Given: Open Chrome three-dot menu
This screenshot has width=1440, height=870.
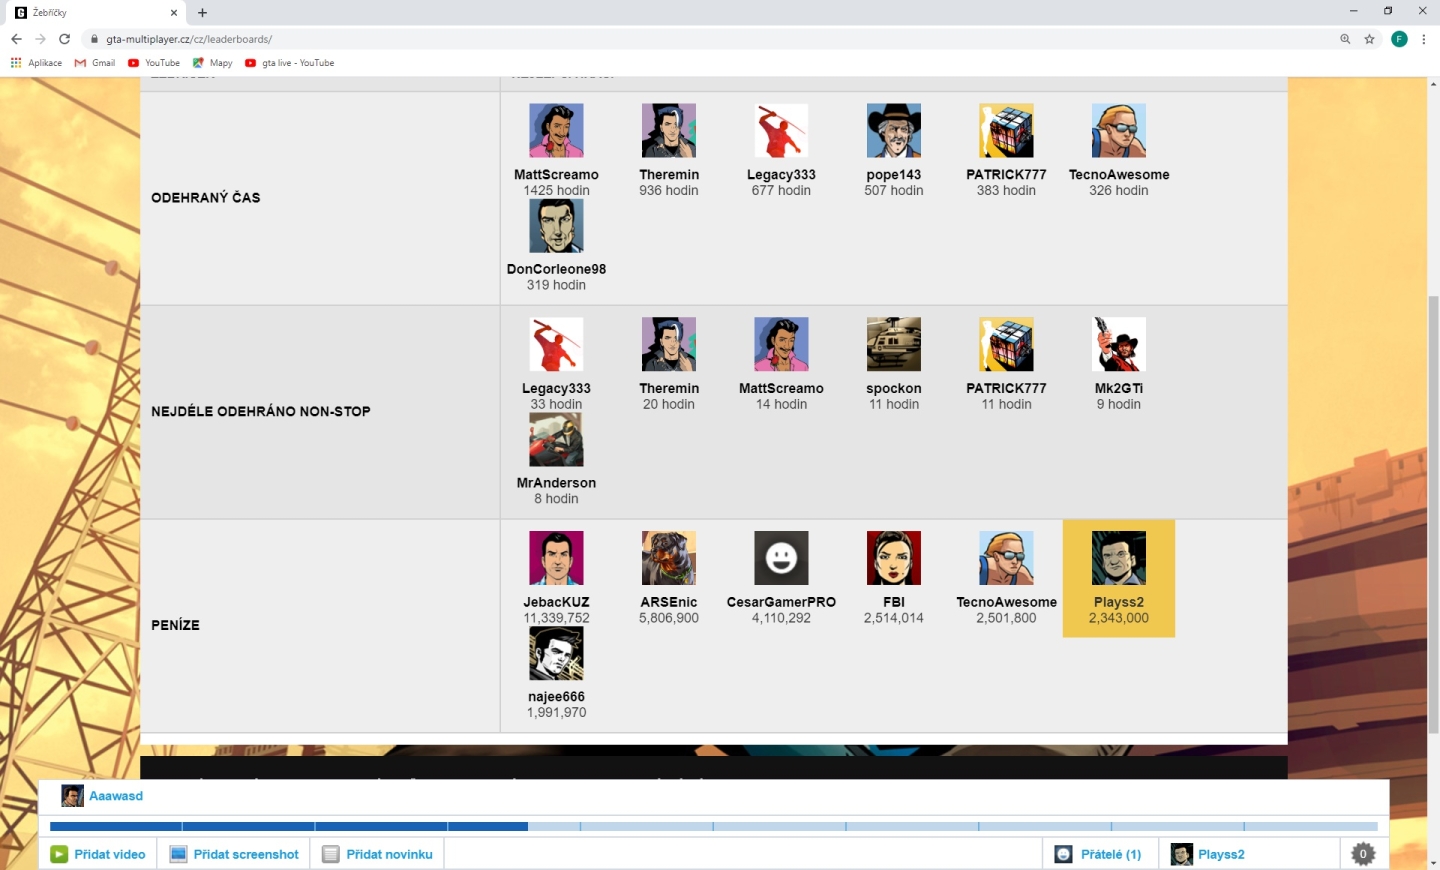Looking at the screenshot, I should (1424, 39).
